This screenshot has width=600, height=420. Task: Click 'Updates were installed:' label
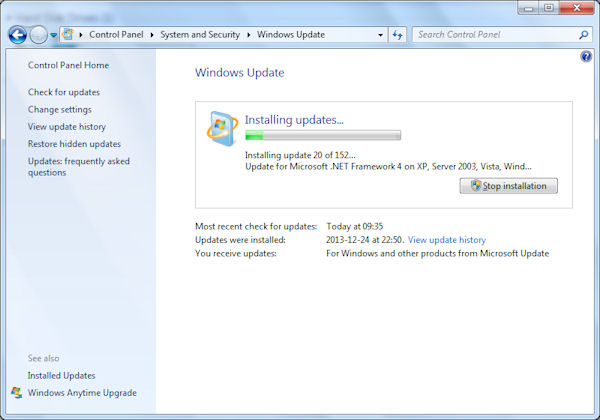tap(240, 240)
